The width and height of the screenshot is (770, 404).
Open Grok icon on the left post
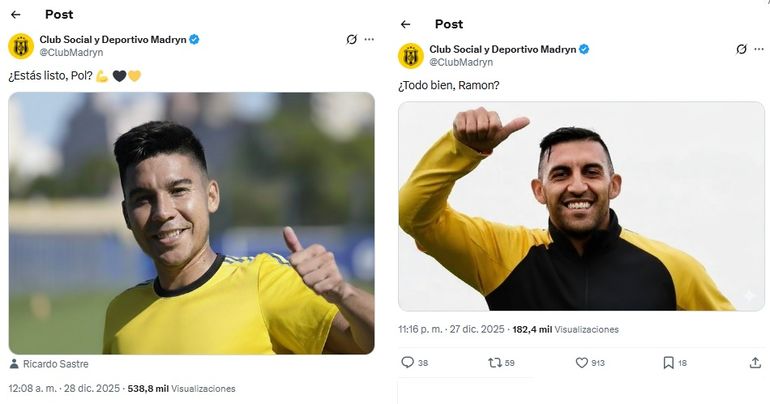351,40
